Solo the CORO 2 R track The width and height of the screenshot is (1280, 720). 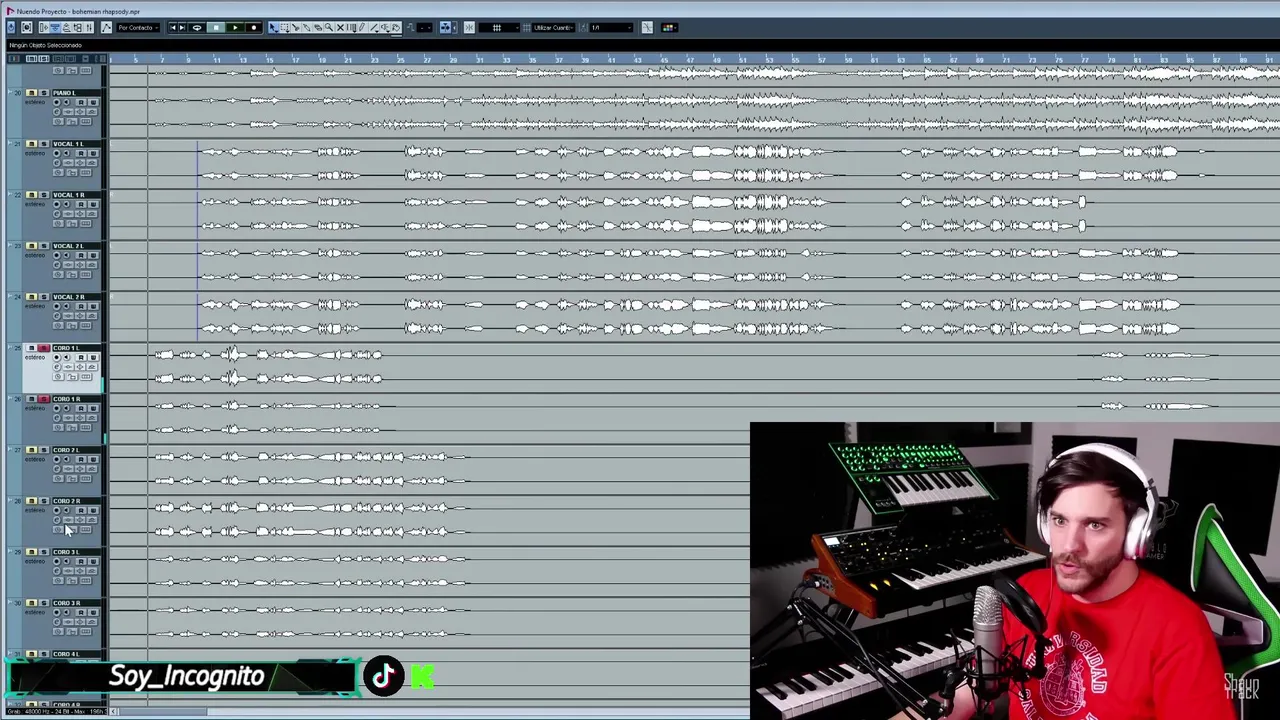44,501
